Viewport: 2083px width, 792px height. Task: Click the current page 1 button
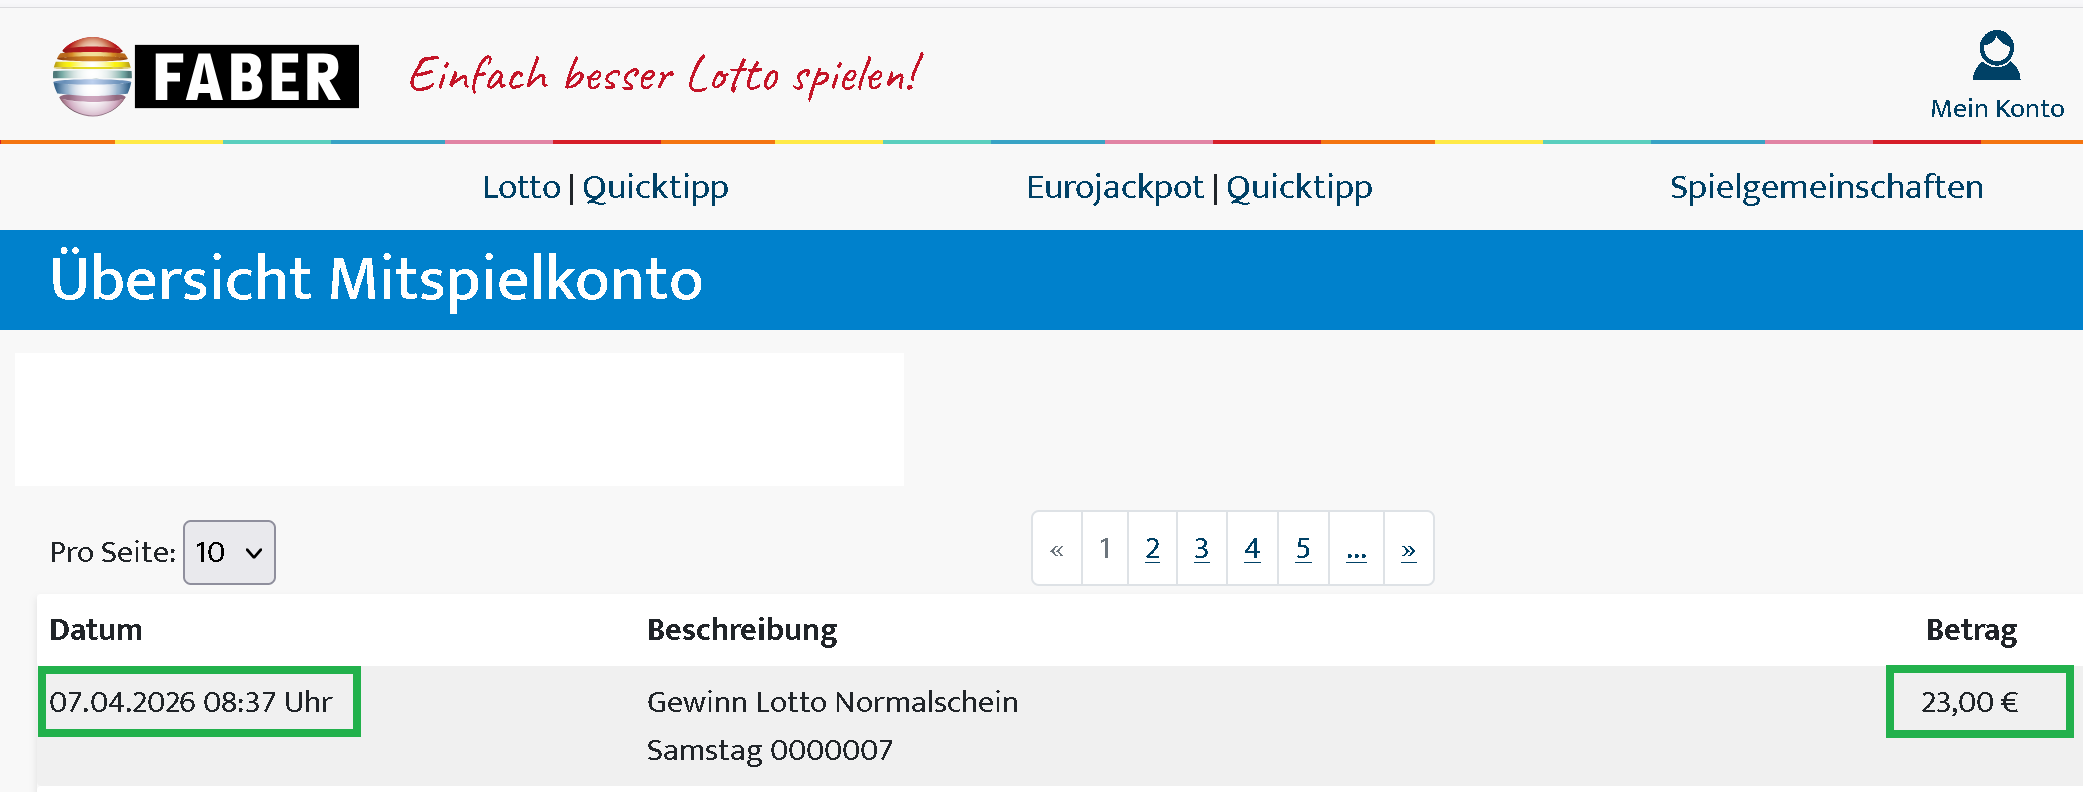coord(1105,549)
